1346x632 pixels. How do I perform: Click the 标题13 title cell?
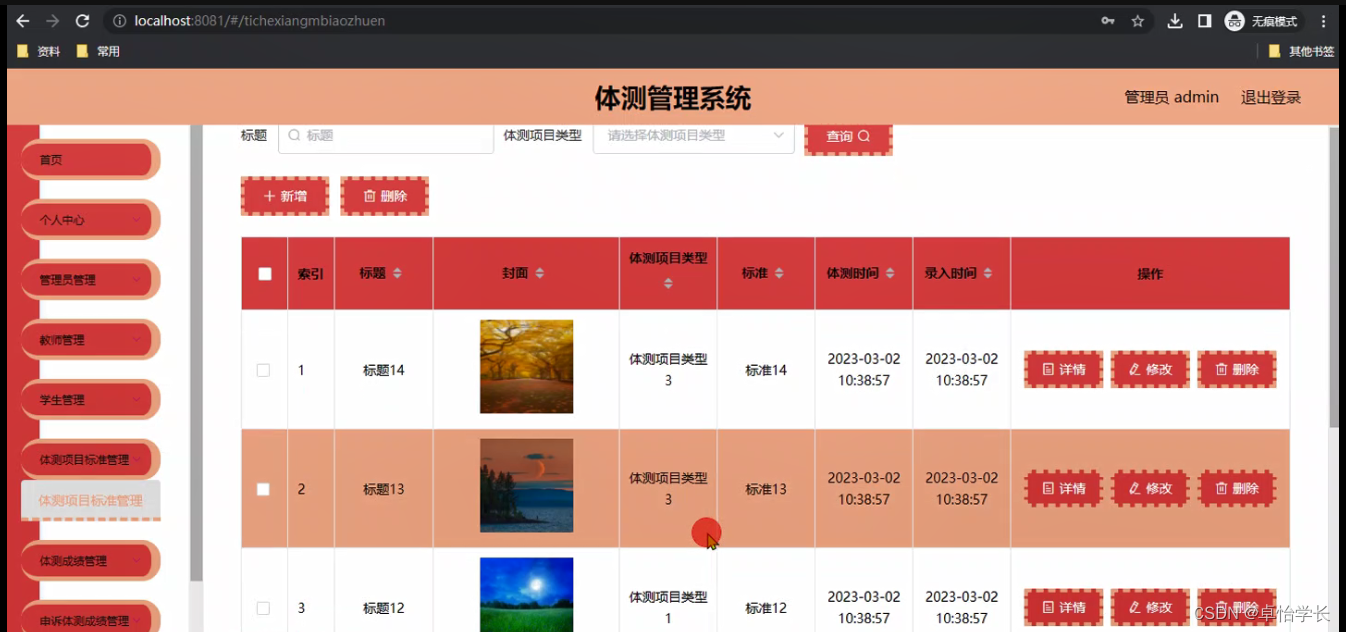384,489
